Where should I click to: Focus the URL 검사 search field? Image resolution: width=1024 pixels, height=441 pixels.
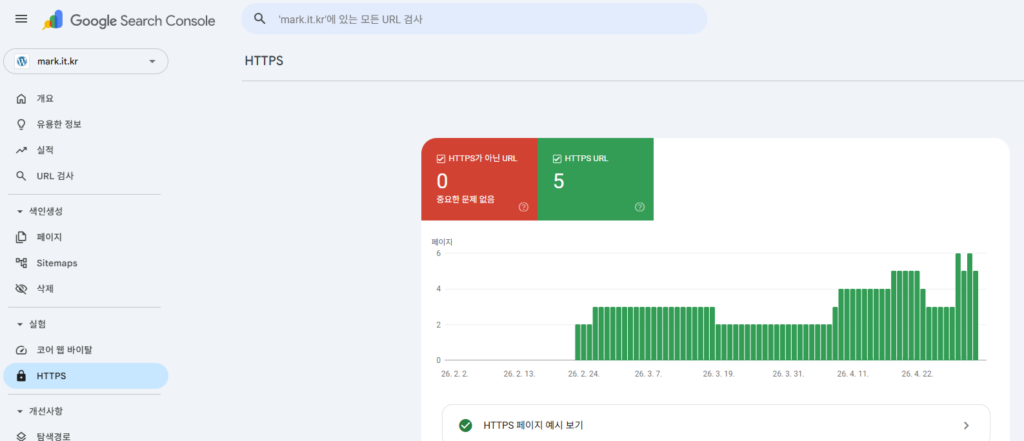pyautogui.click(x=474, y=19)
